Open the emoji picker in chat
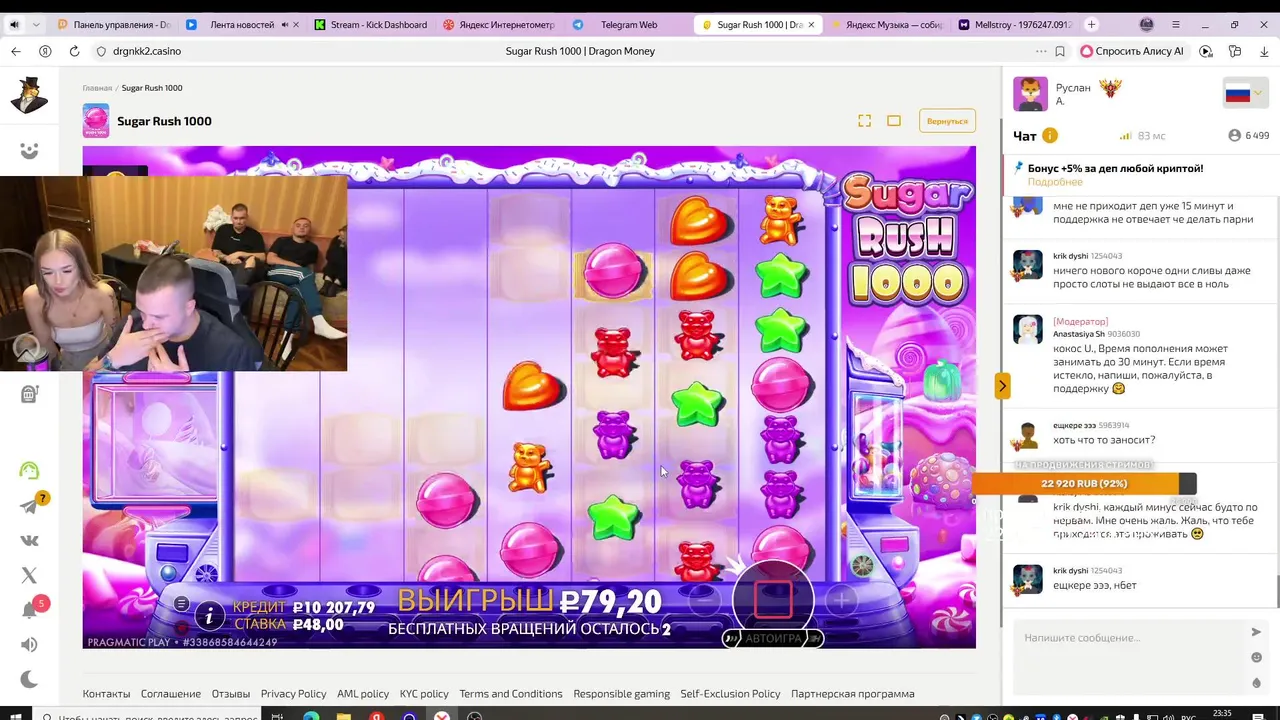Screen dimensions: 1280x720 pyautogui.click(x=1256, y=657)
